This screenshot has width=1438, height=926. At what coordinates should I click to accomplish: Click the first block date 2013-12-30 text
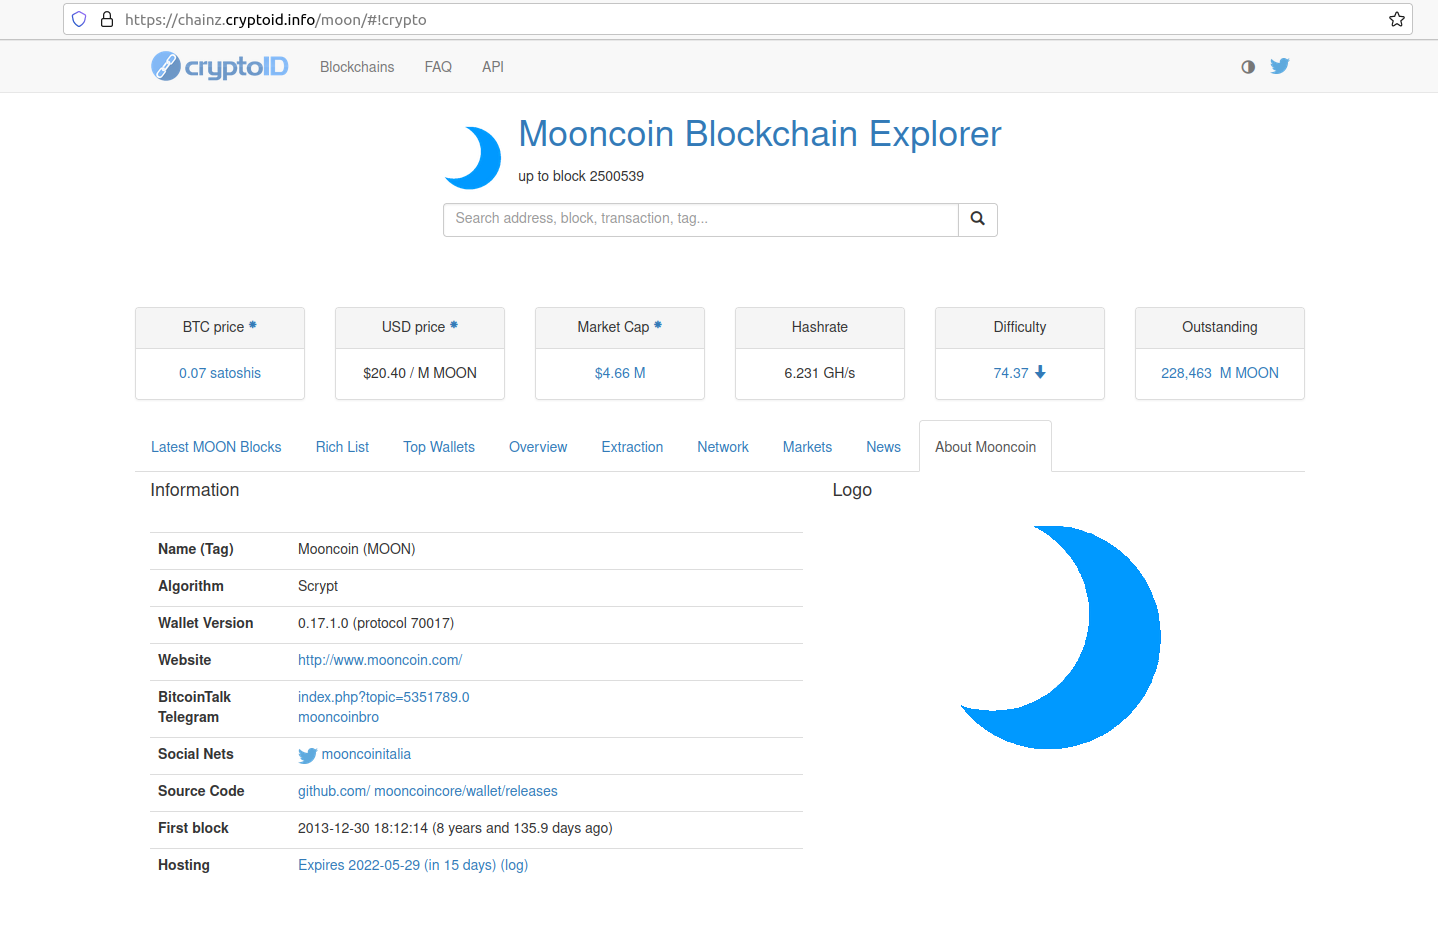tap(455, 828)
